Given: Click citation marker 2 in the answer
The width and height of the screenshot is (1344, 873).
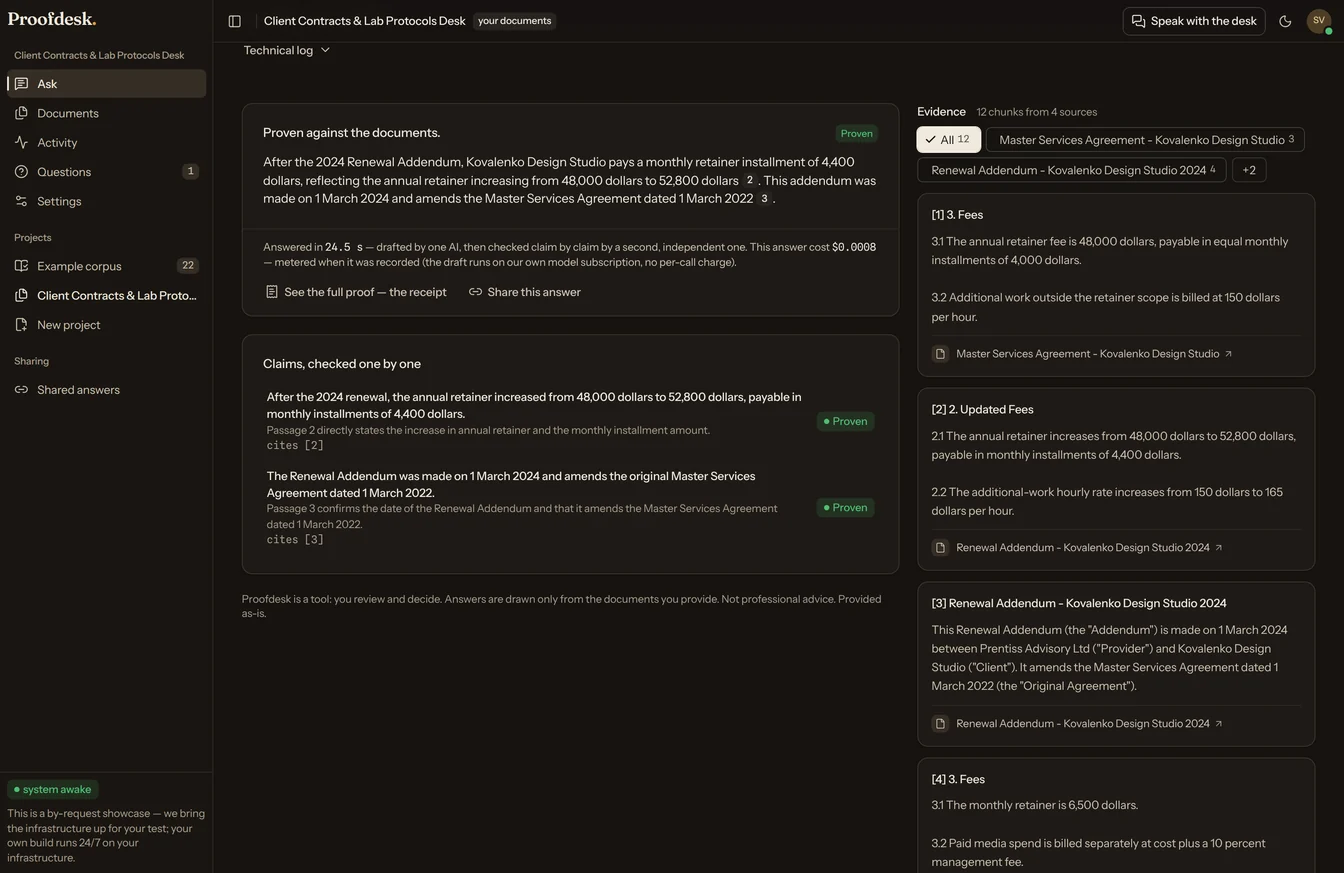Looking at the screenshot, I should tap(749, 181).
